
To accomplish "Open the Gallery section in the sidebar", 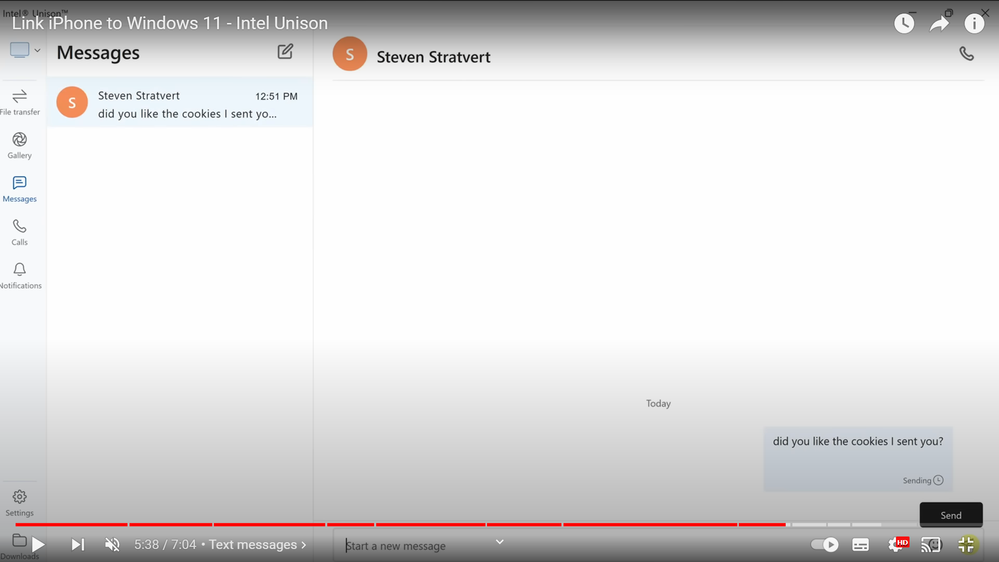I will (19, 145).
